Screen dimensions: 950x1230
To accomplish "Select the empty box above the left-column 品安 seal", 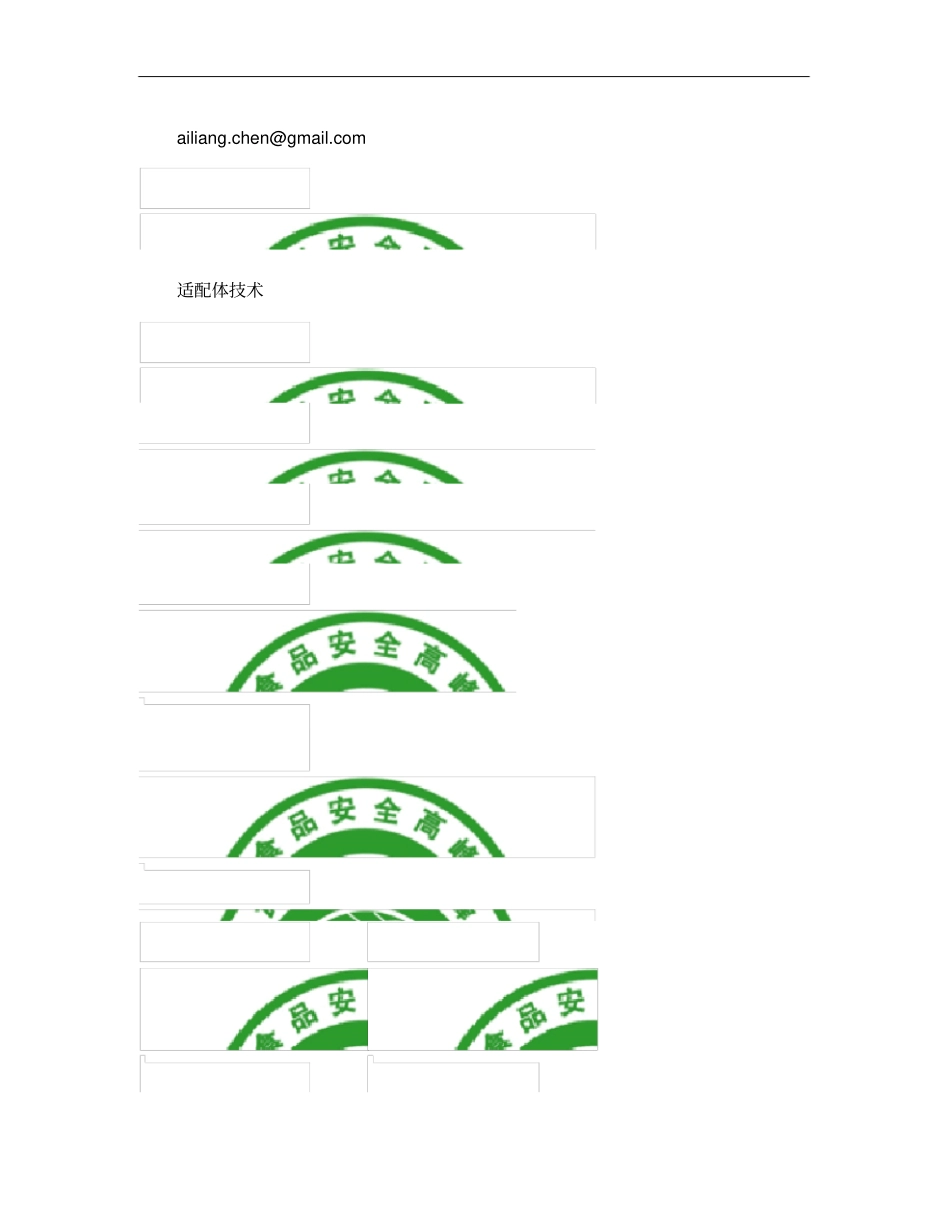I will [x=225, y=942].
